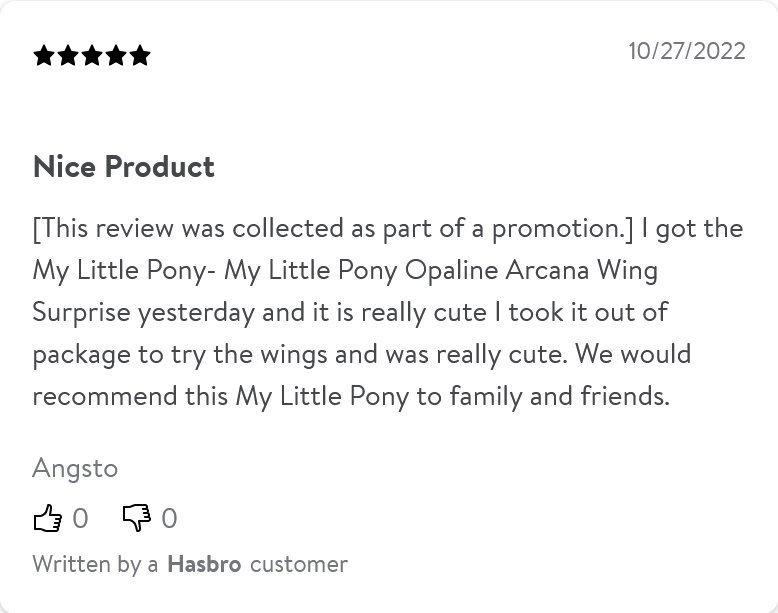Screen dimensions: 778x613
Task: Select the 'Nice Product' review title
Action: point(124,166)
